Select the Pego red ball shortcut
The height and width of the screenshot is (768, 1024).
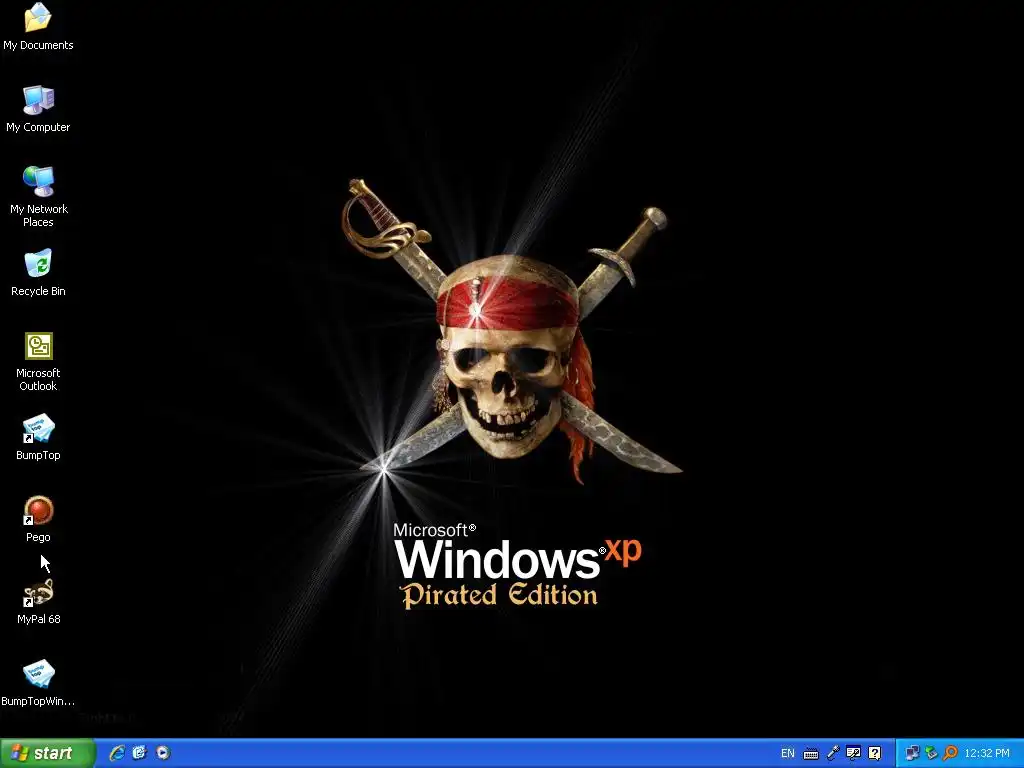click(38, 519)
